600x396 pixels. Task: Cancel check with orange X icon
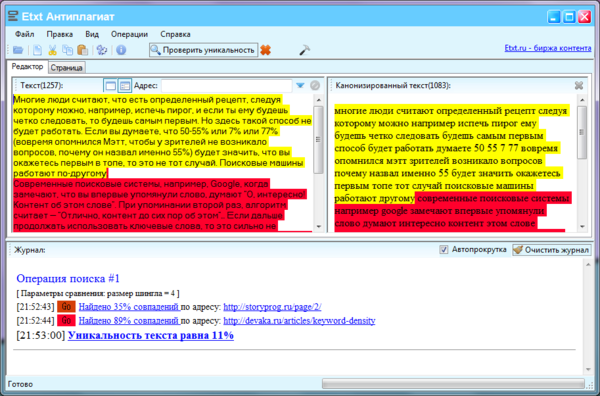(x=266, y=50)
